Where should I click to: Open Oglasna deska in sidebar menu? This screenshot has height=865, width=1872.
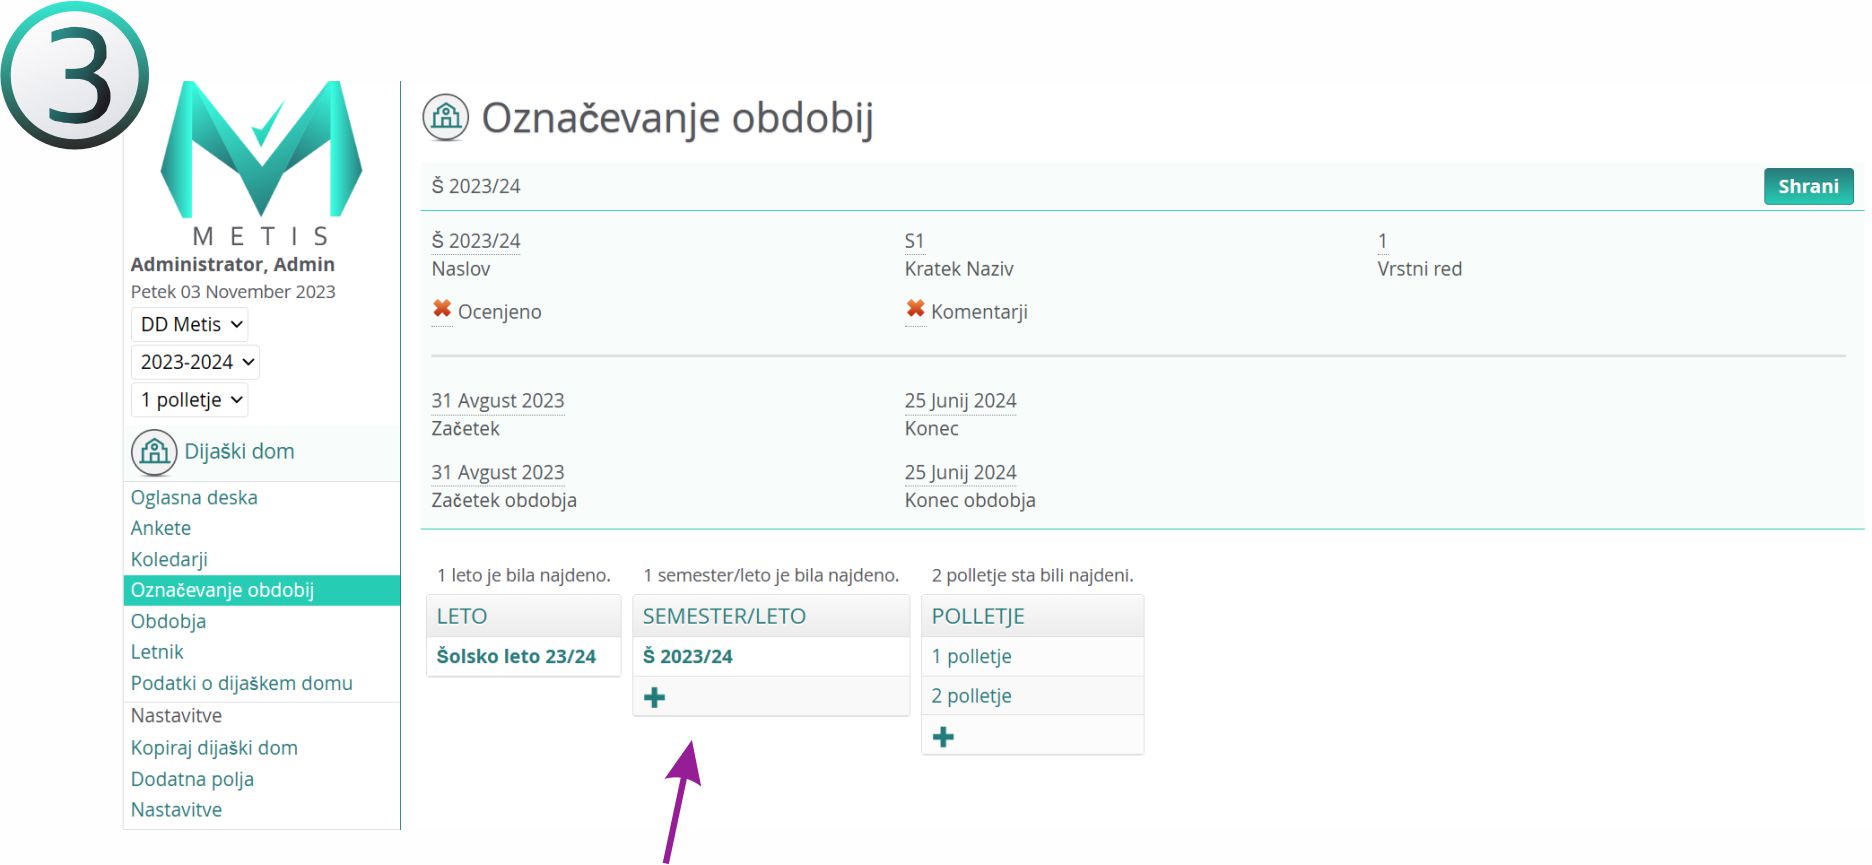pyautogui.click(x=194, y=498)
